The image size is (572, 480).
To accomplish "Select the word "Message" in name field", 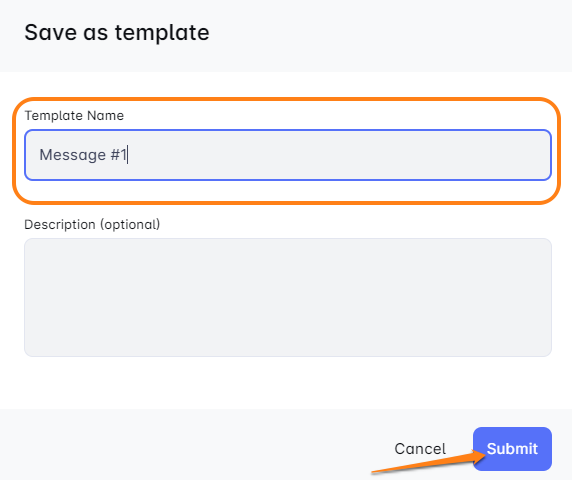I will pos(73,155).
